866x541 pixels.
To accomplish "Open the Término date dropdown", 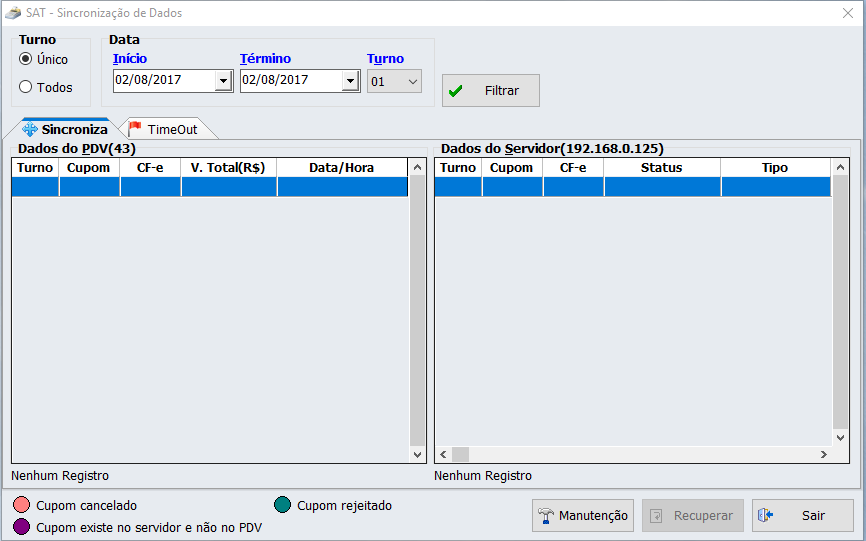I will point(350,81).
